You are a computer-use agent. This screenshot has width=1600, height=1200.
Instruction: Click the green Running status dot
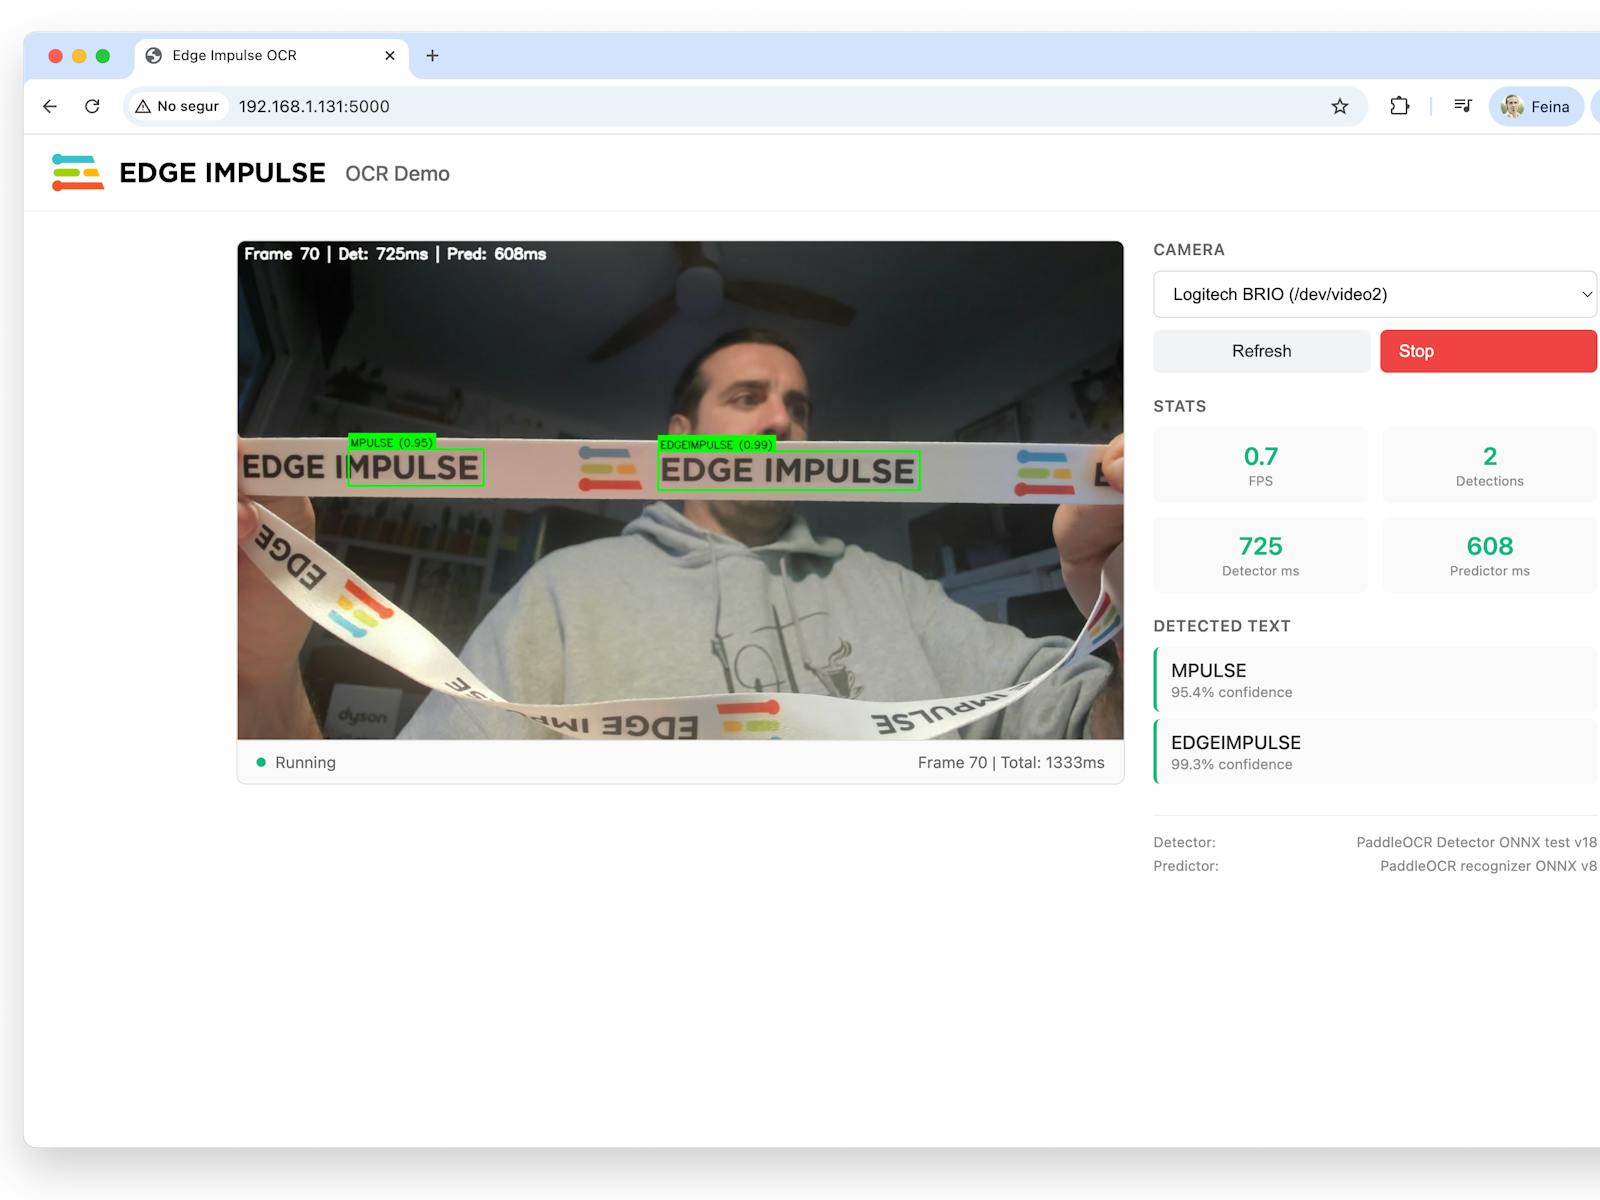coord(260,762)
